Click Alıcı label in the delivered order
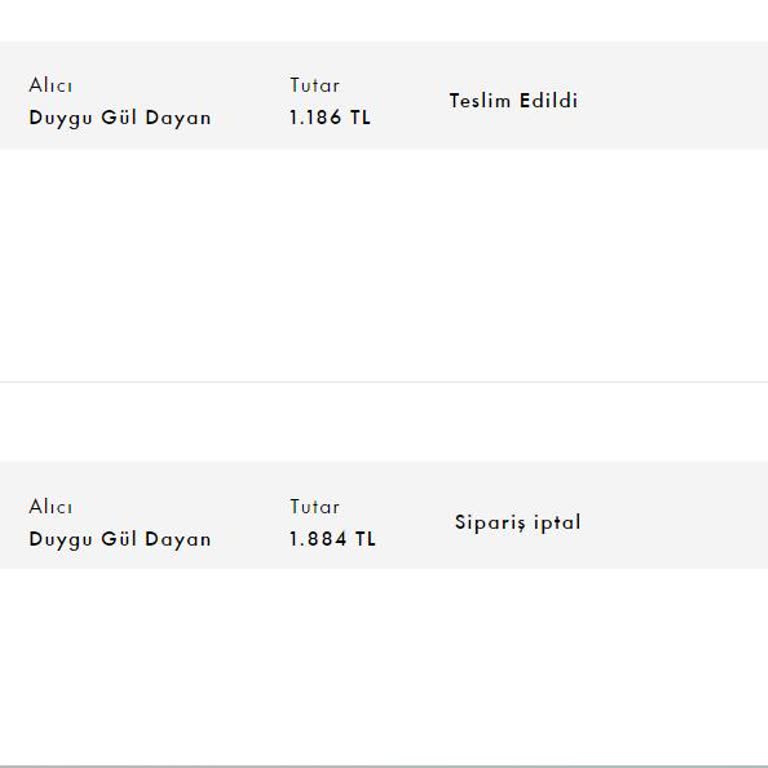Screen dimensions: 768x768 pyautogui.click(x=50, y=86)
